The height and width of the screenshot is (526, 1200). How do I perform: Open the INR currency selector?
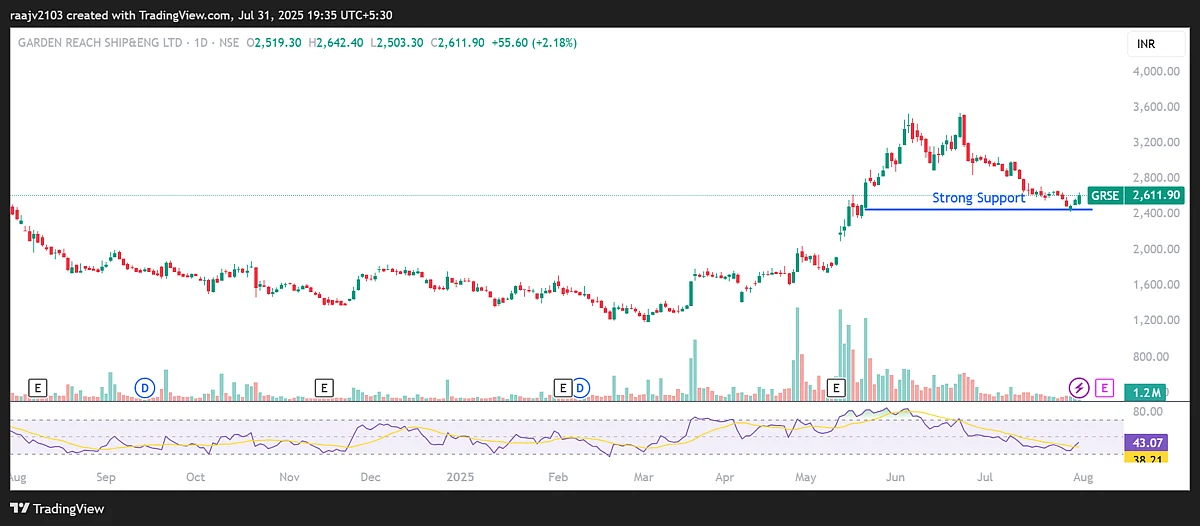[1157, 45]
